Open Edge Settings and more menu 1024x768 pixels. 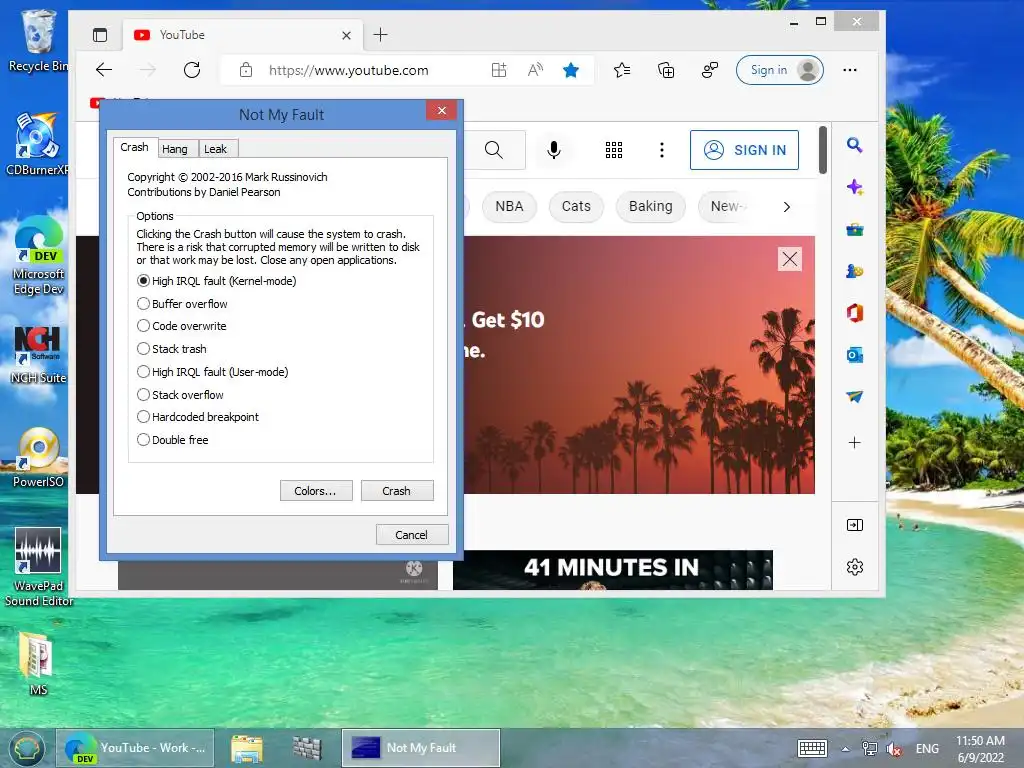850,70
